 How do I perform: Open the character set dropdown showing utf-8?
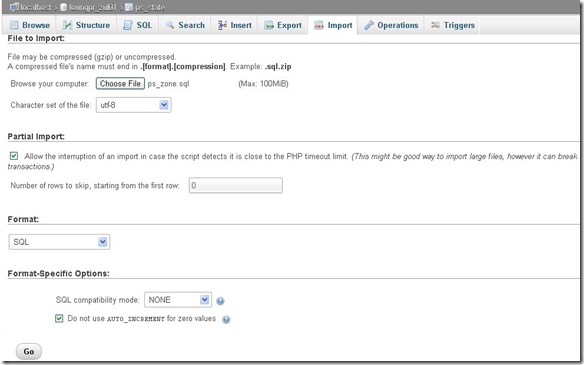tap(134, 105)
